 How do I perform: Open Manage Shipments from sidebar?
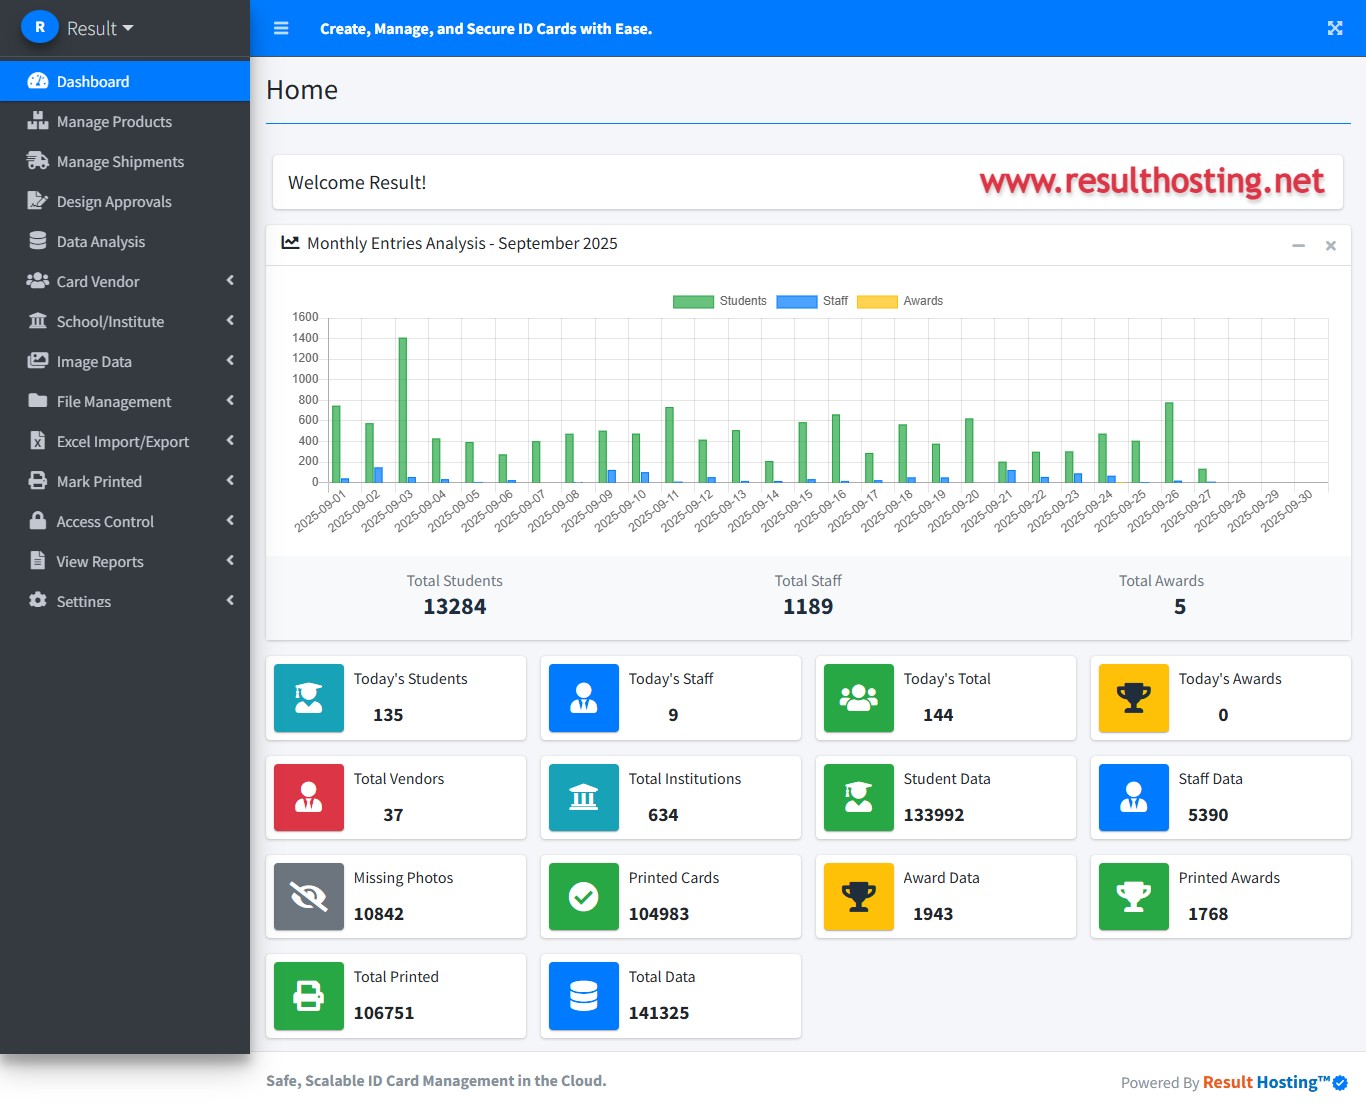tap(120, 161)
